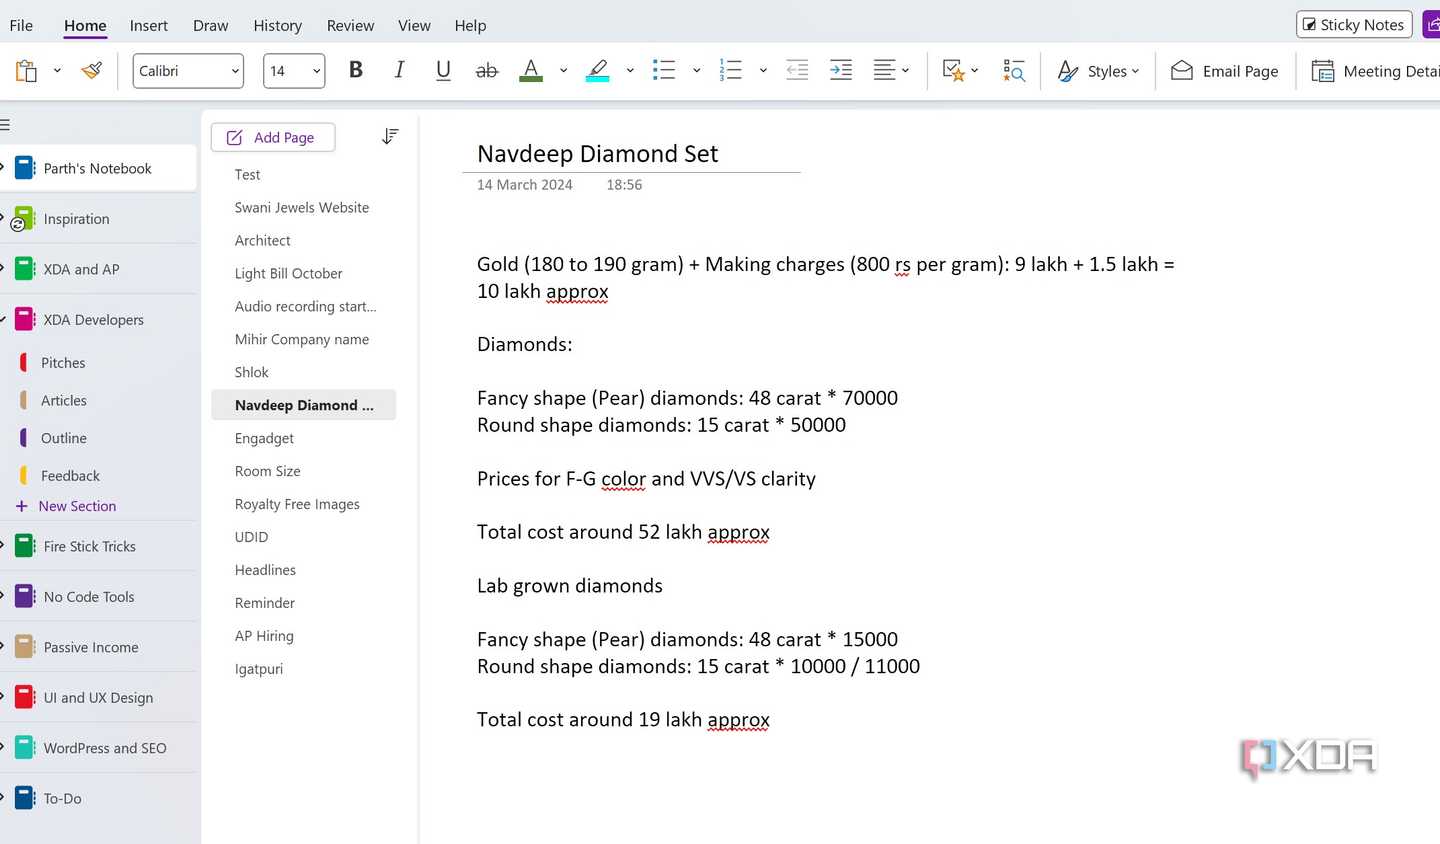Viewport: 1440px width, 844px height.
Task: Open the paragraph alignment options
Action: point(891,70)
